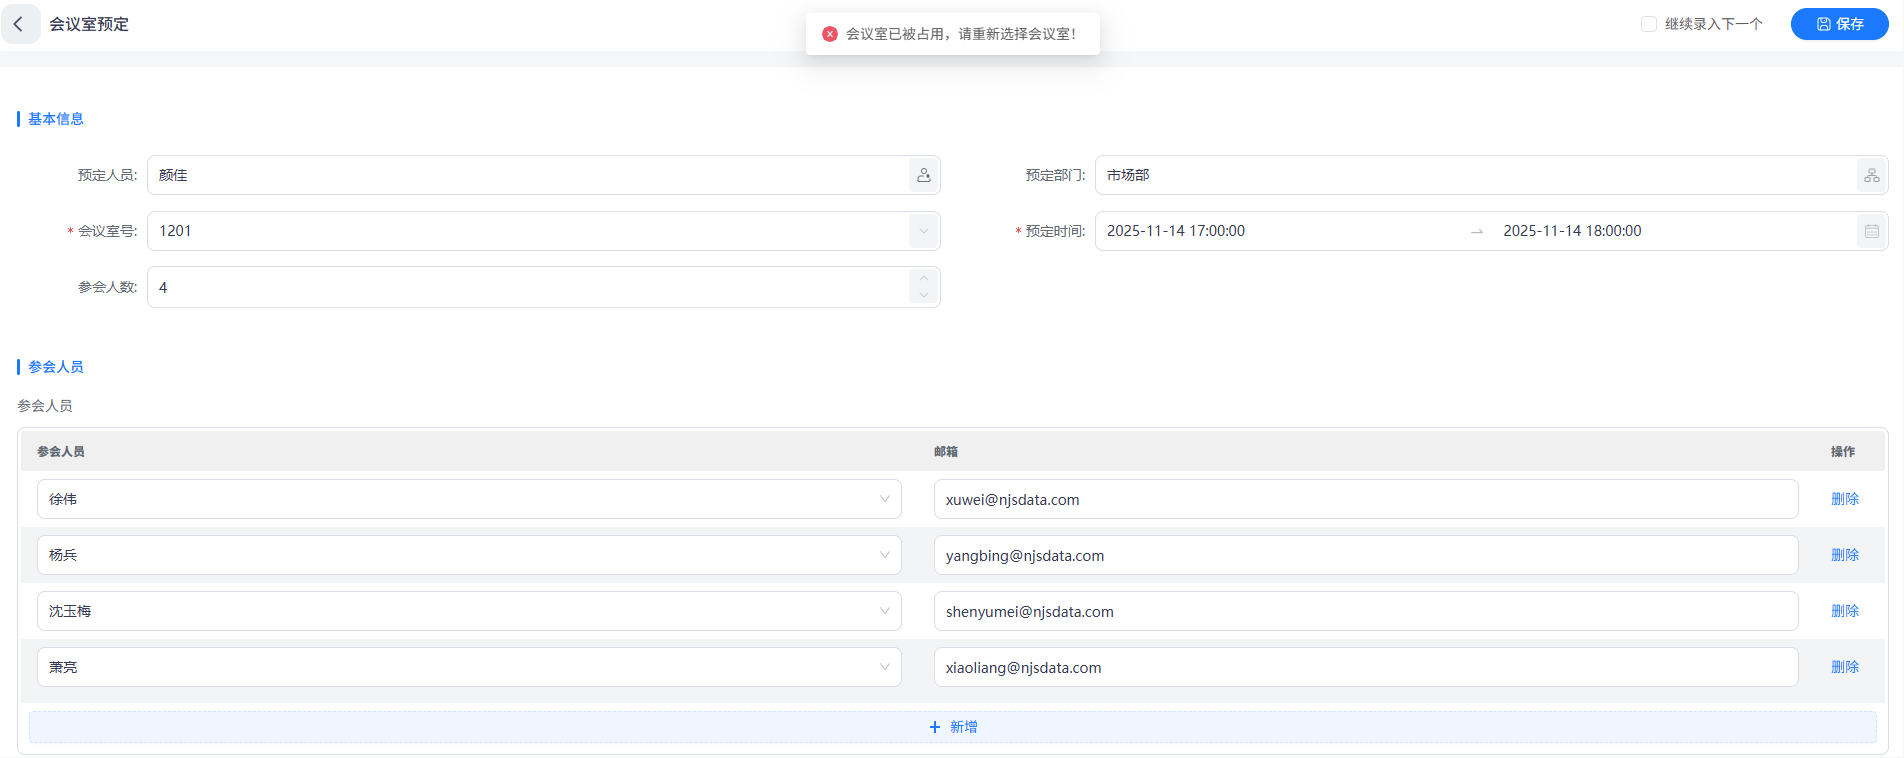Delete the 萧亮 attendee row
The height and width of the screenshot is (758, 1904).
pyautogui.click(x=1844, y=667)
